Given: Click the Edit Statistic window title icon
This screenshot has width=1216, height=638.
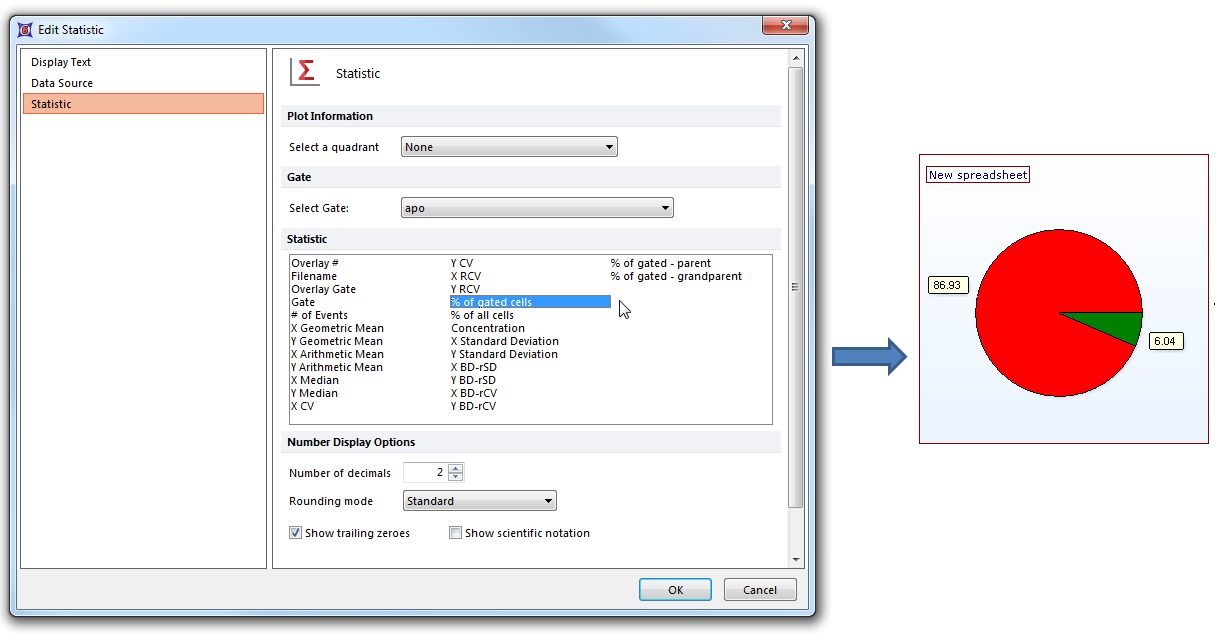Looking at the screenshot, I should [x=27, y=30].
